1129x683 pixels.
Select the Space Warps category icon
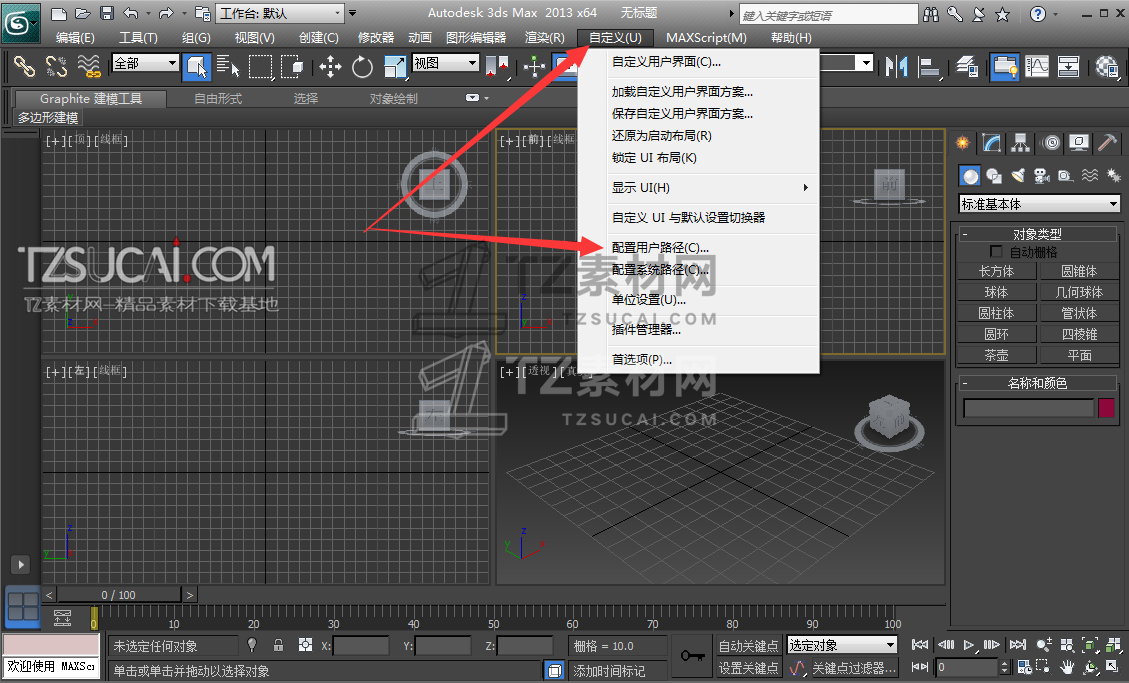click(1090, 176)
